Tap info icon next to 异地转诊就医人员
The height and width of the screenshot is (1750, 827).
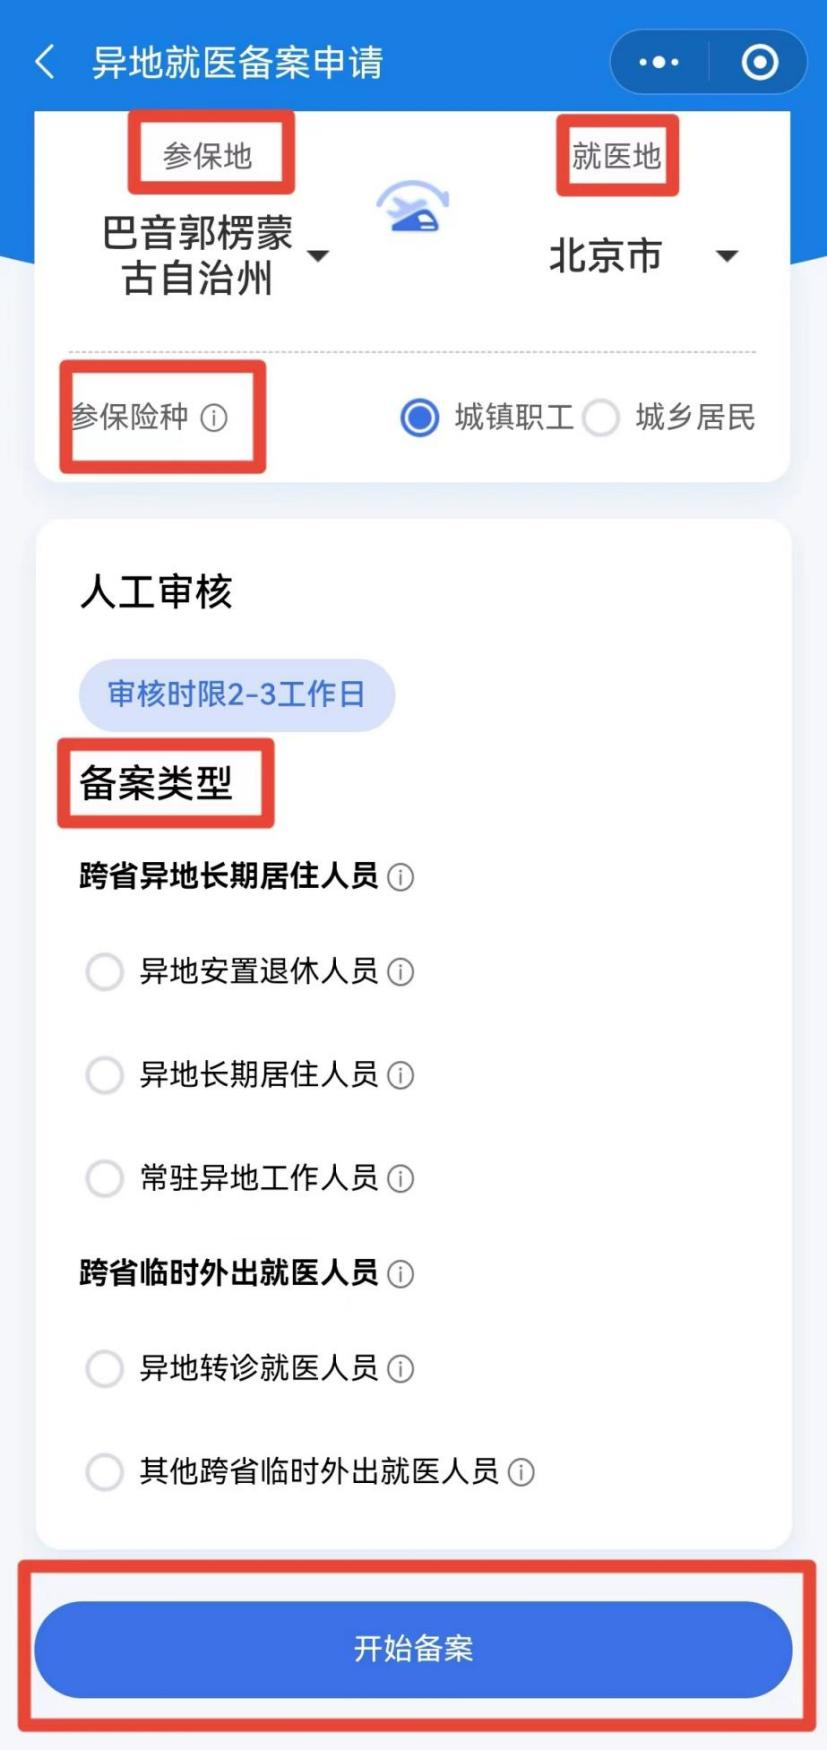(x=400, y=1369)
